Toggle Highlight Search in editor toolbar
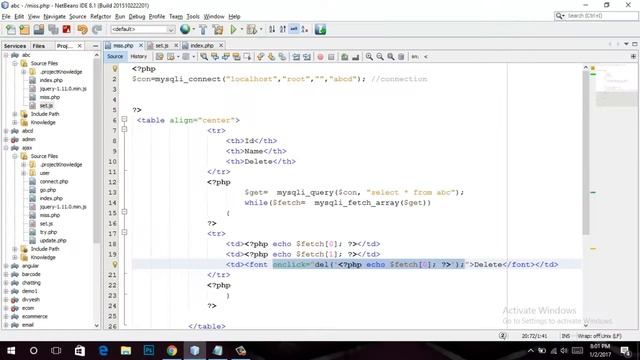 236,57
